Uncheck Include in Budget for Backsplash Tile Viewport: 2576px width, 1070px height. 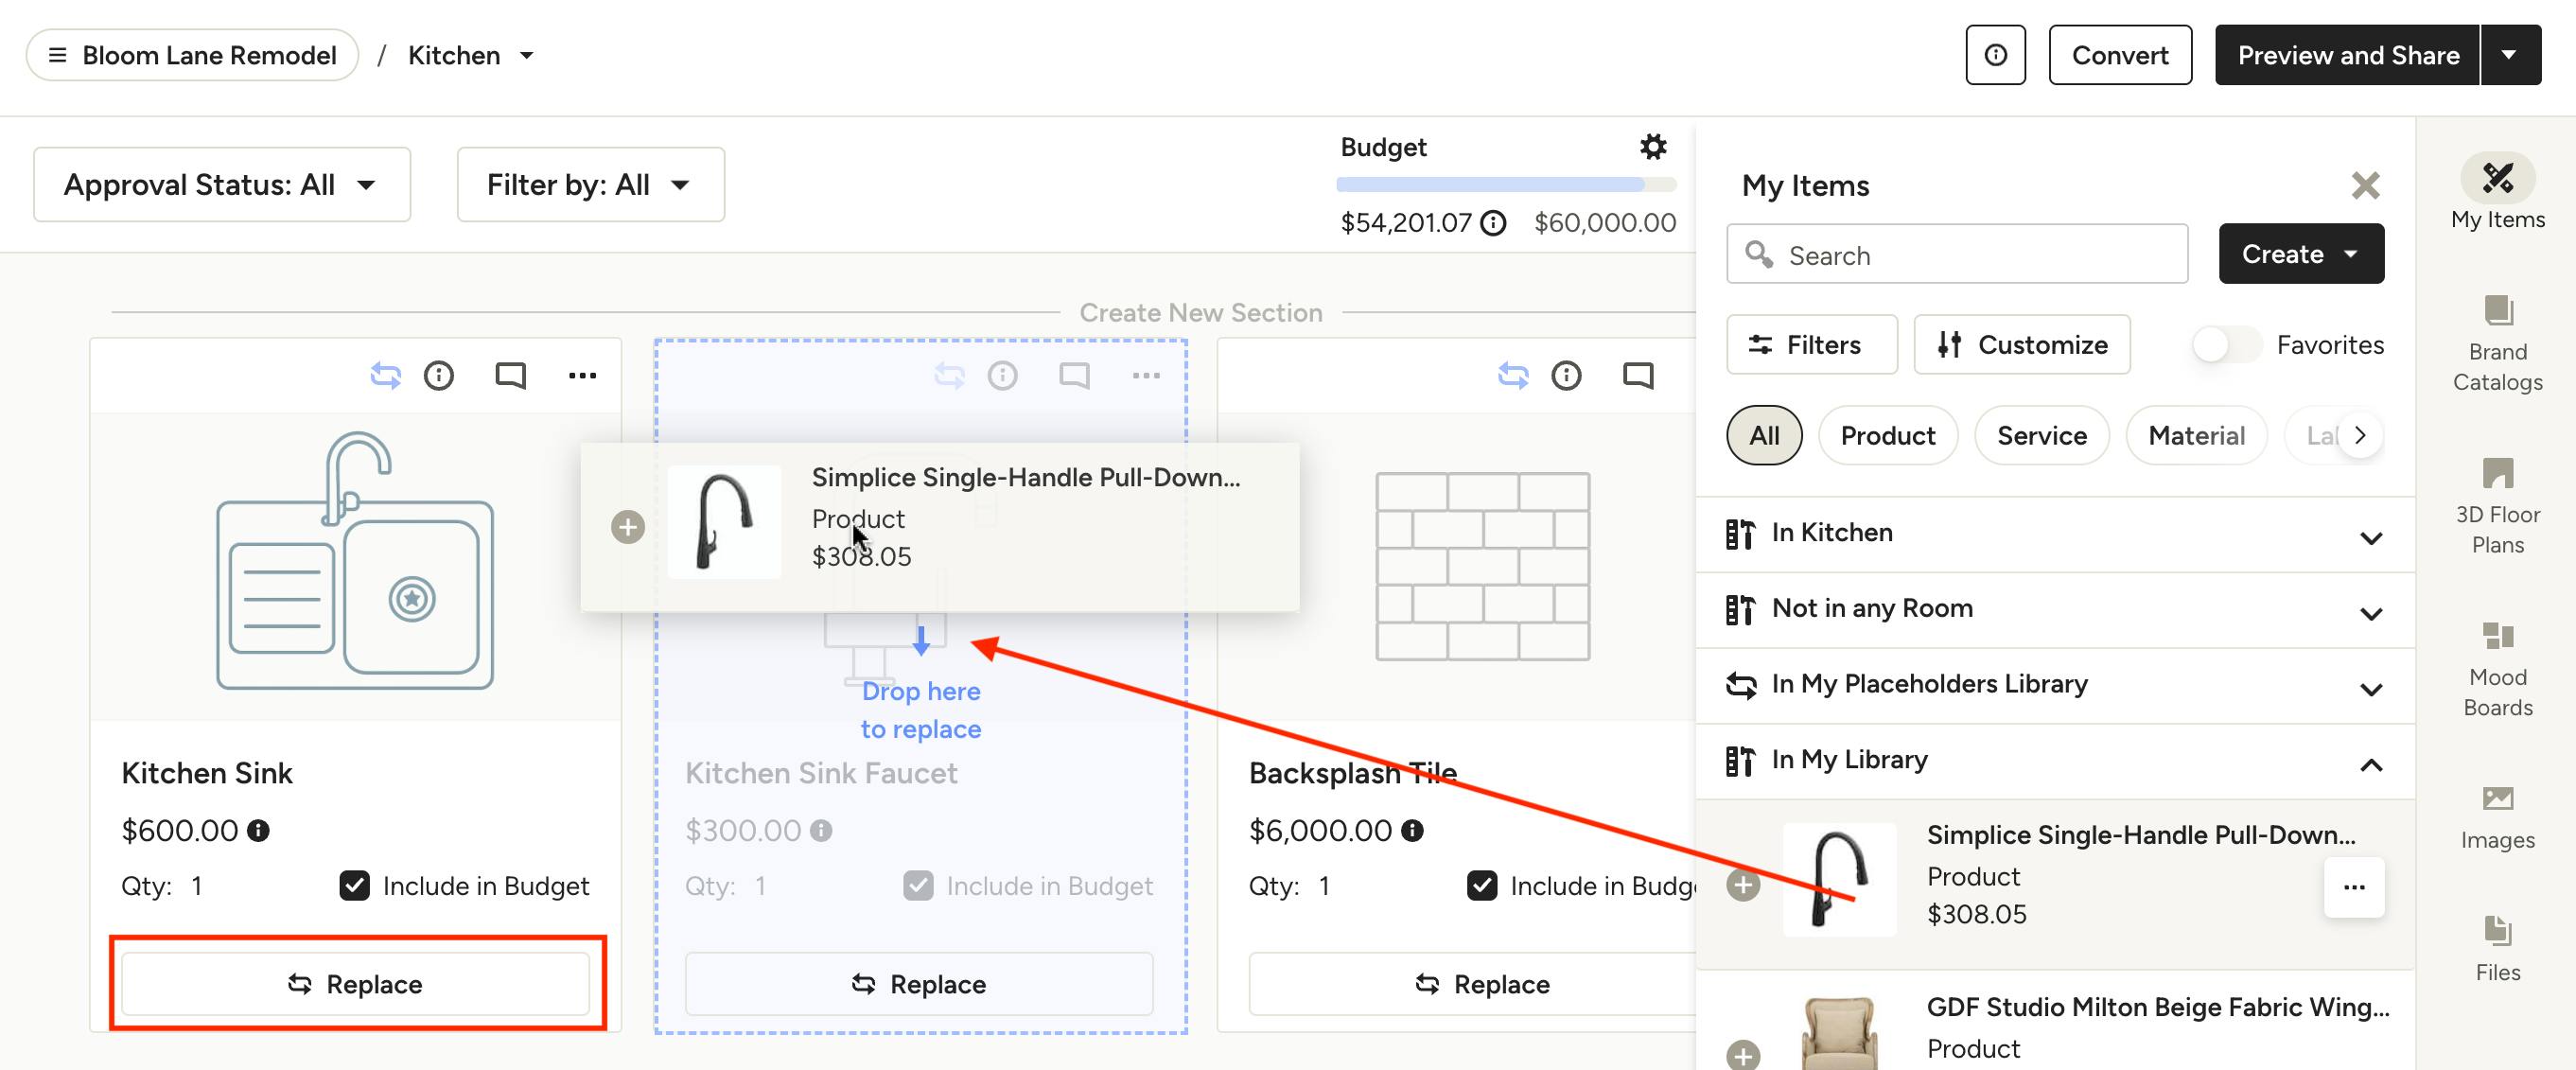[x=1482, y=886]
